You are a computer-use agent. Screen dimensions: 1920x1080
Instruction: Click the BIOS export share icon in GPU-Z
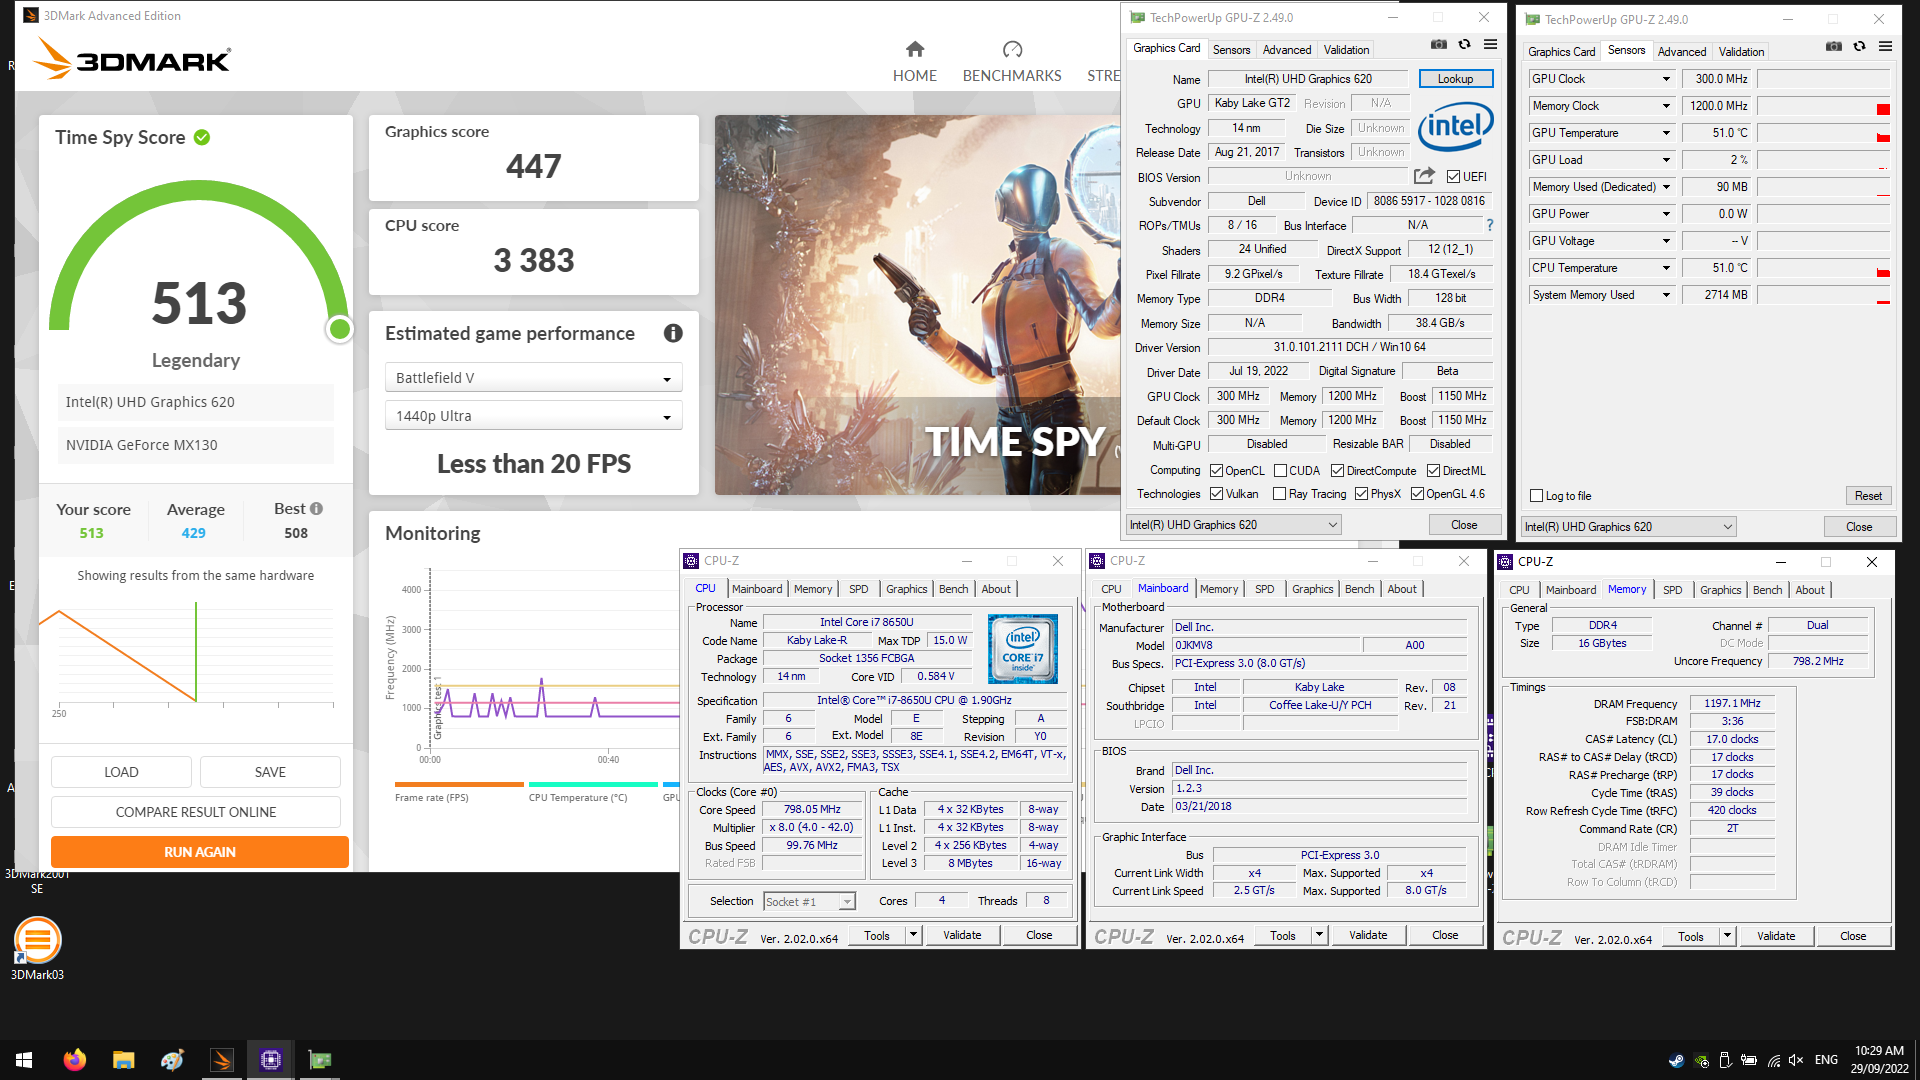(x=1424, y=176)
